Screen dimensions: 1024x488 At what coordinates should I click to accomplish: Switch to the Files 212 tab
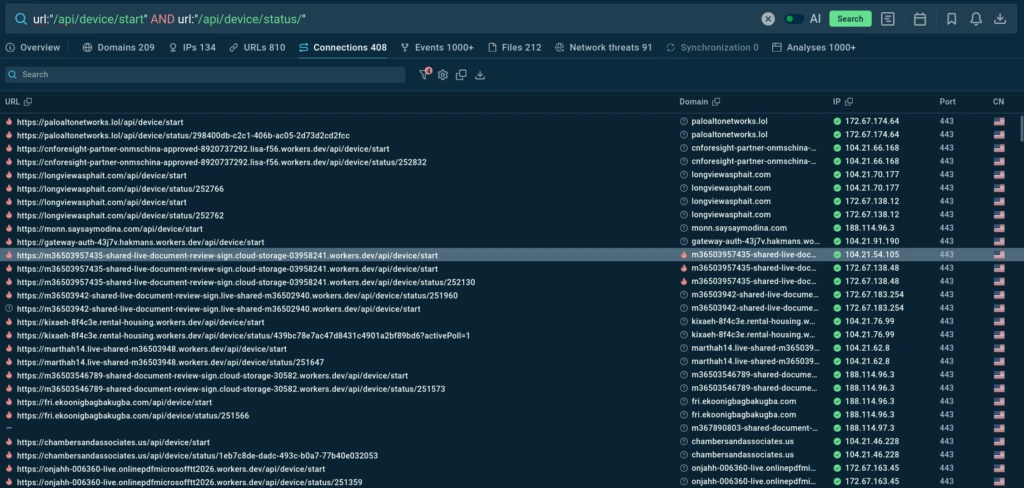515,48
